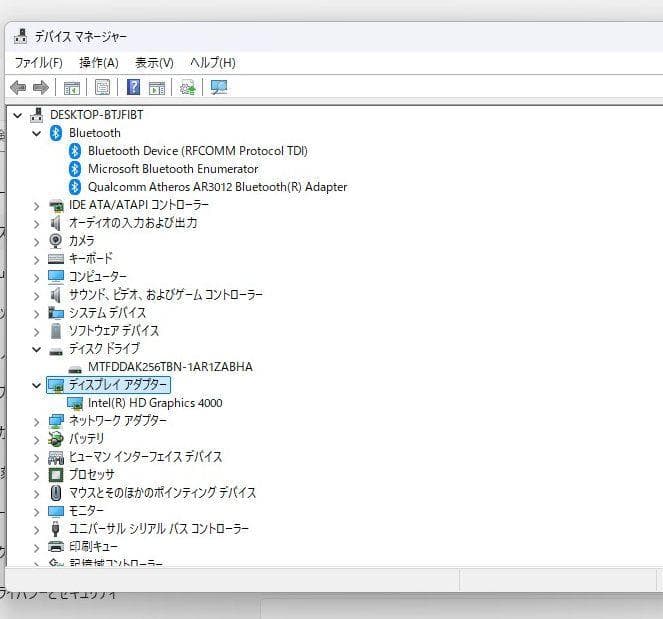Expand the プロセッサ category arrow
The width and height of the screenshot is (663, 619).
(x=37, y=476)
